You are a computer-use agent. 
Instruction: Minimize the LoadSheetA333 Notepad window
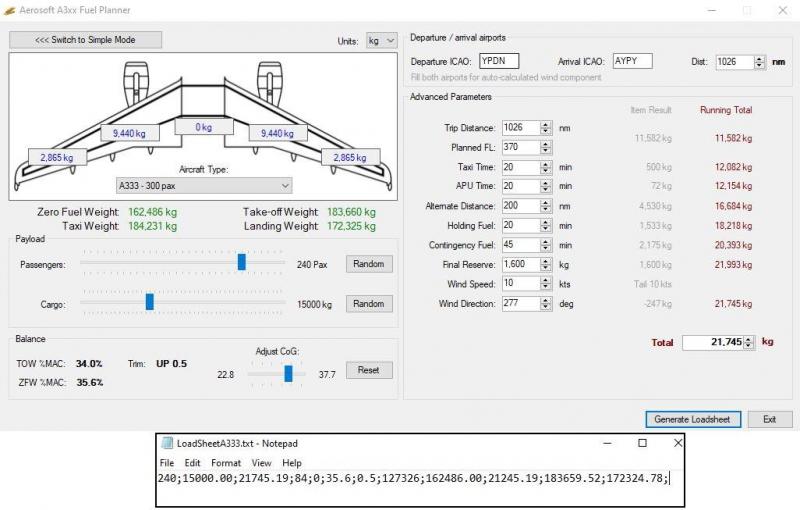pos(607,443)
